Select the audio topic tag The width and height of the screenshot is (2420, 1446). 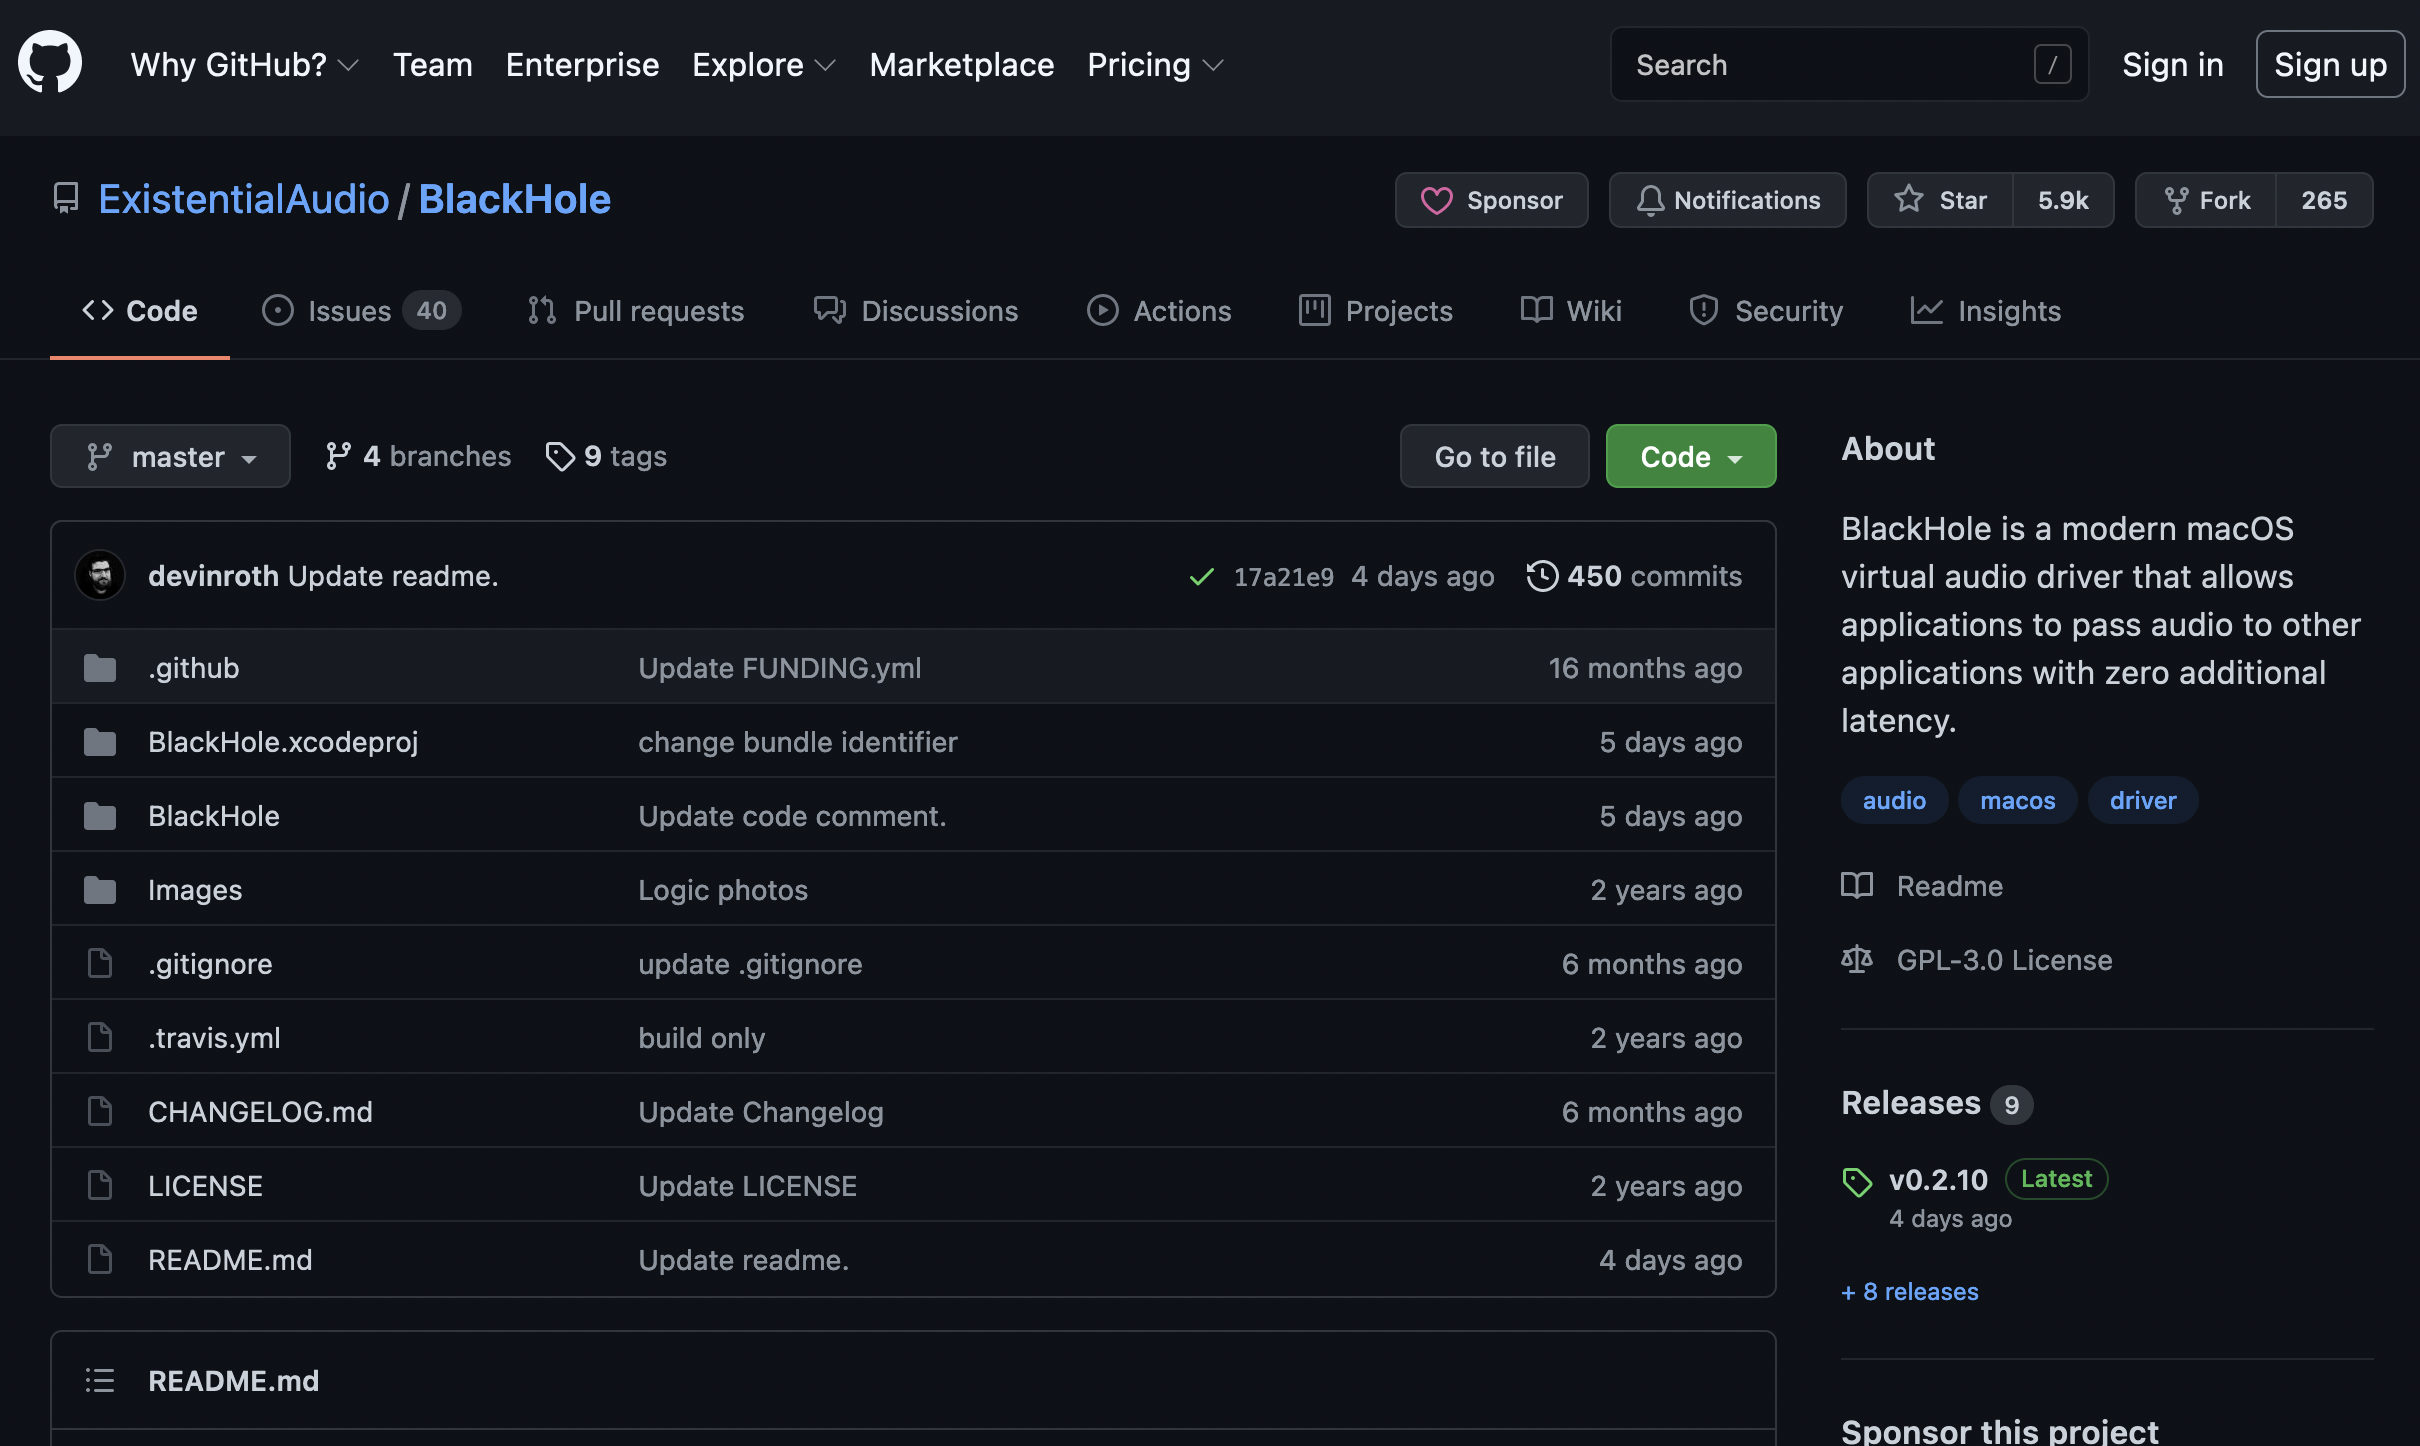1894,800
